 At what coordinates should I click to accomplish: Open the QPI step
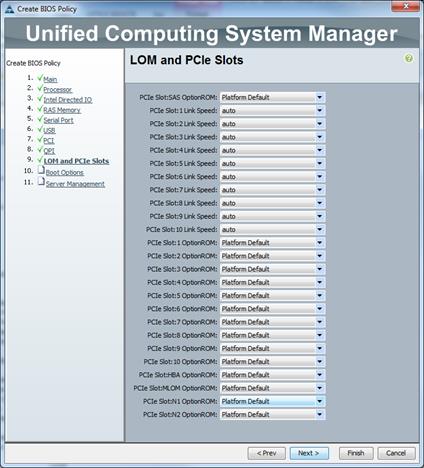[x=49, y=151]
